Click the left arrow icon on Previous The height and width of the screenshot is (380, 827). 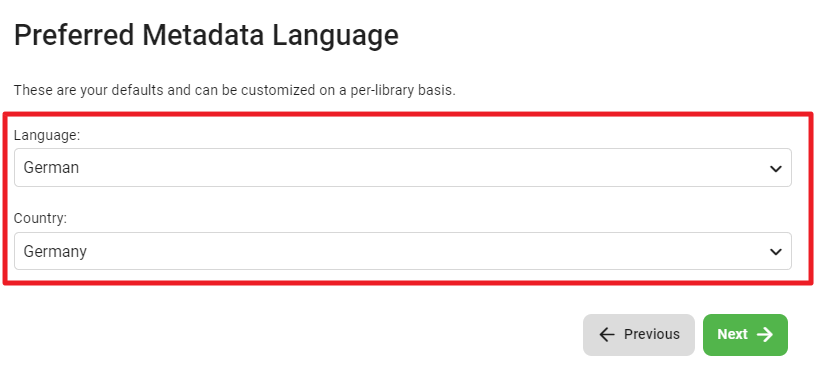click(x=607, y=335)
